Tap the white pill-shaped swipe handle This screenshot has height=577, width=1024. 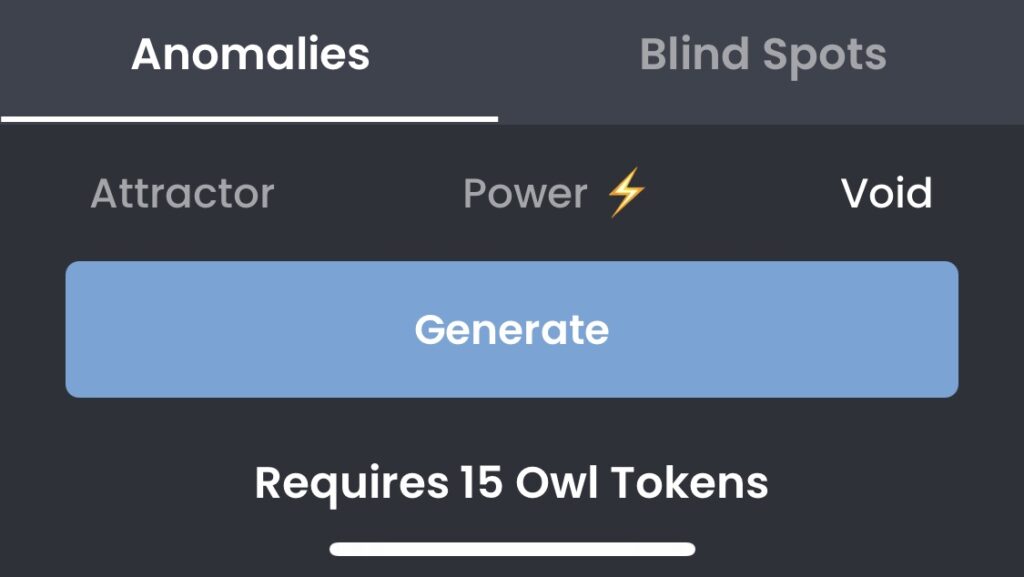tap(512, 549)
